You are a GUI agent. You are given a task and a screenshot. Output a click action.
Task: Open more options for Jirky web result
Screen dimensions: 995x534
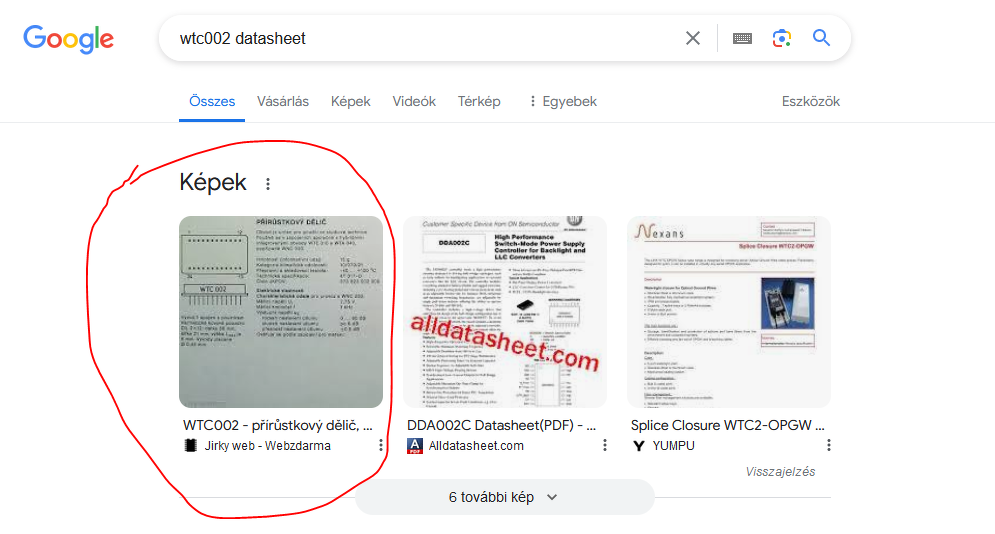pyautogui.click(x=381, y=445)
